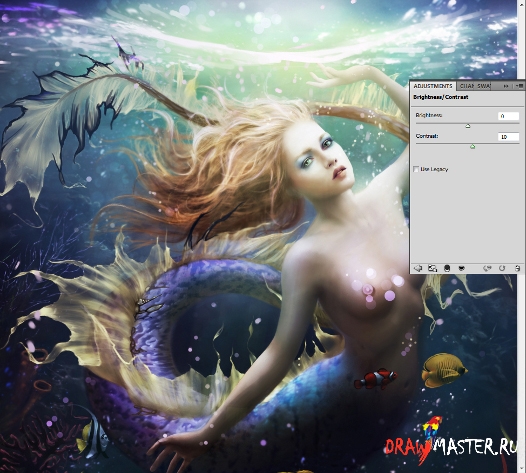Switch to the Swatches tab

pyautogui.click(x=484, y=86)
